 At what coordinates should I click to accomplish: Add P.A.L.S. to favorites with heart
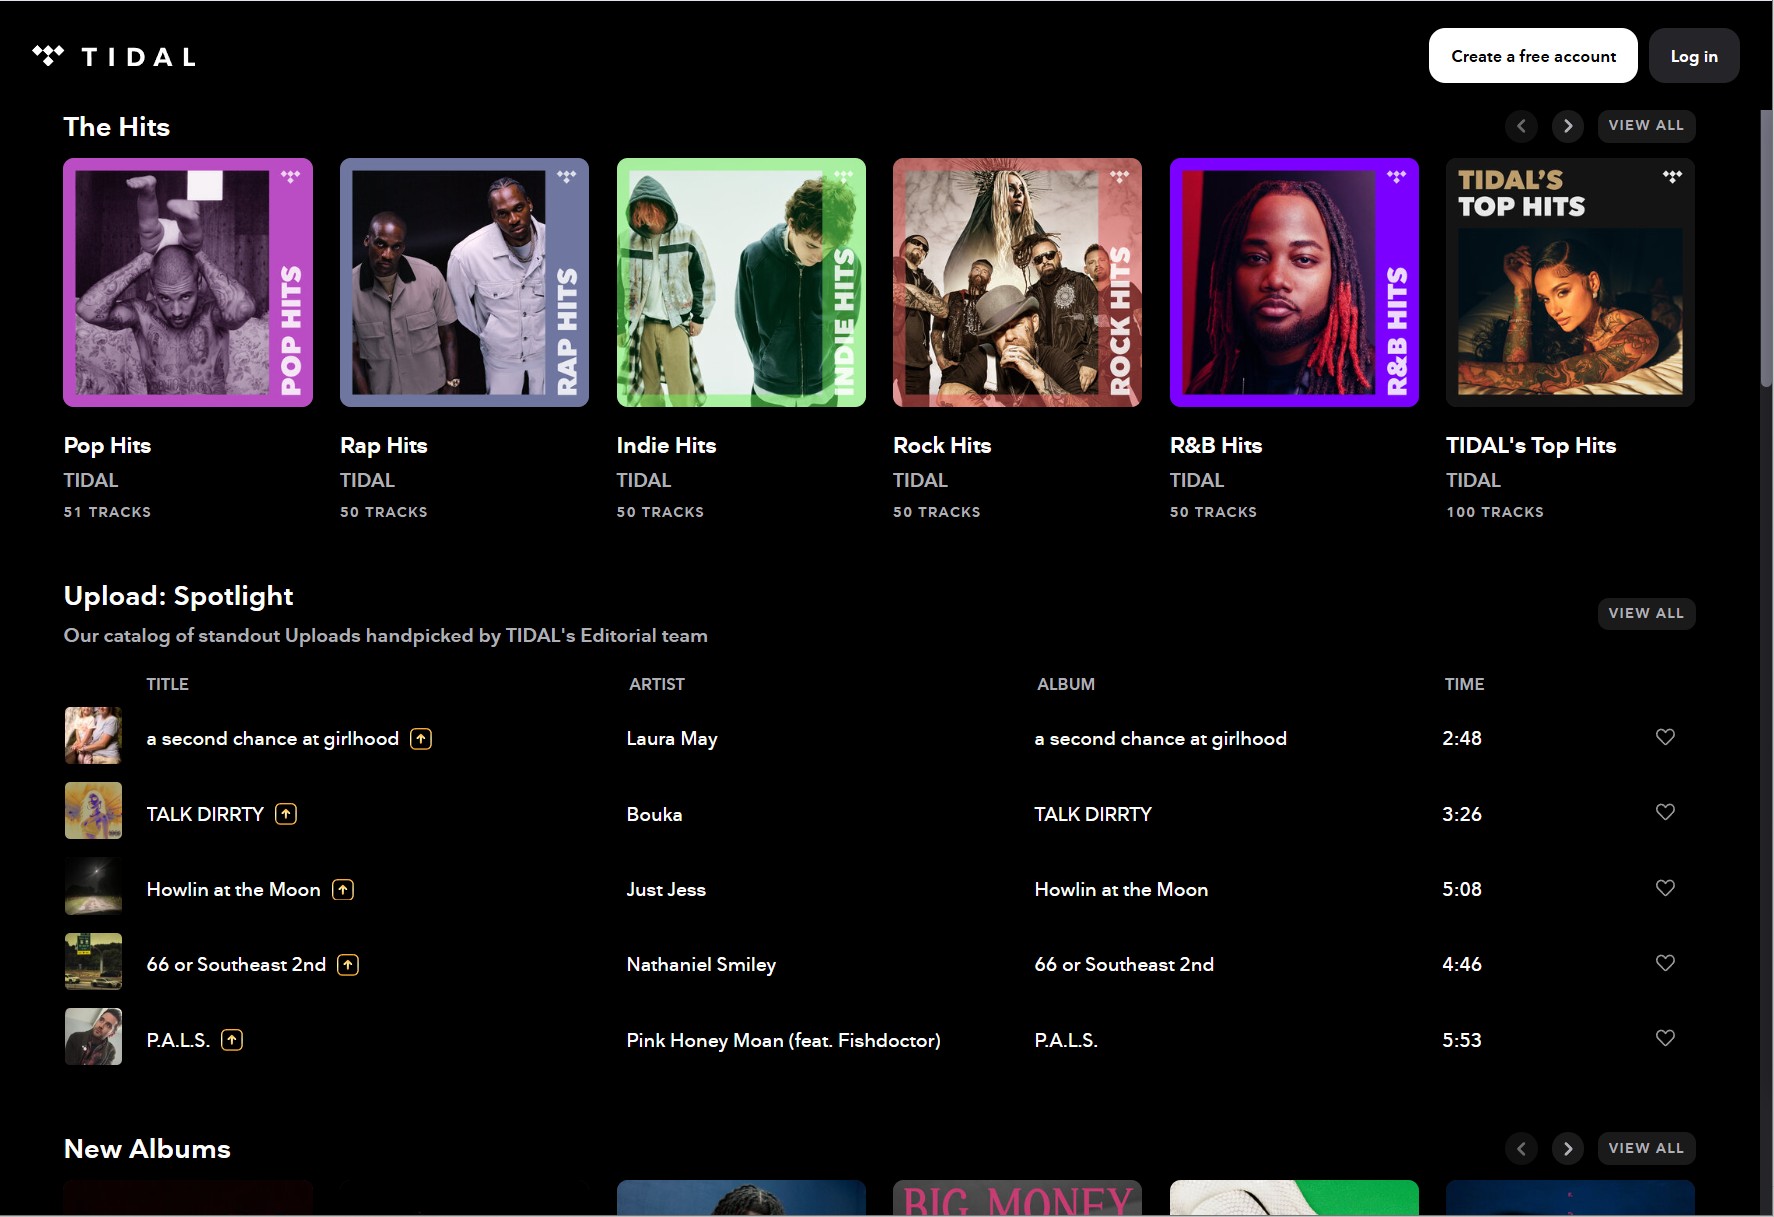coord(1665,1038)
